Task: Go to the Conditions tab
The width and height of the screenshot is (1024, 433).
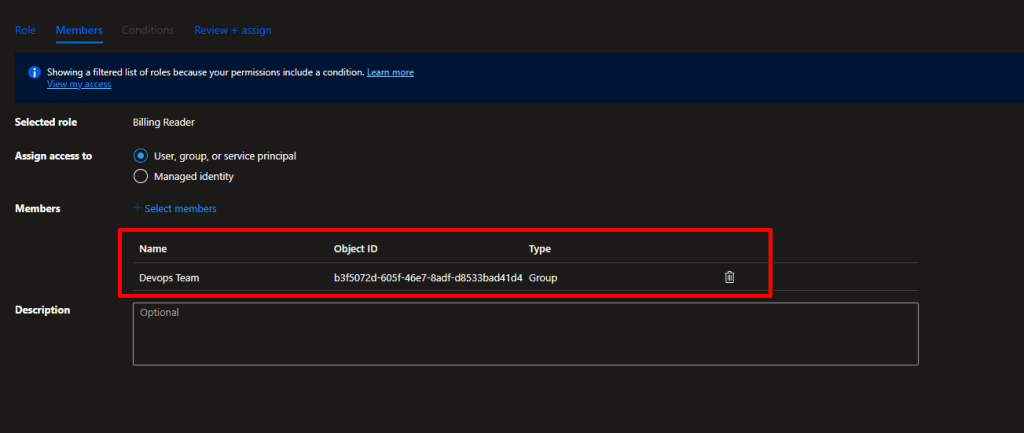Action: tap(147, 30)
